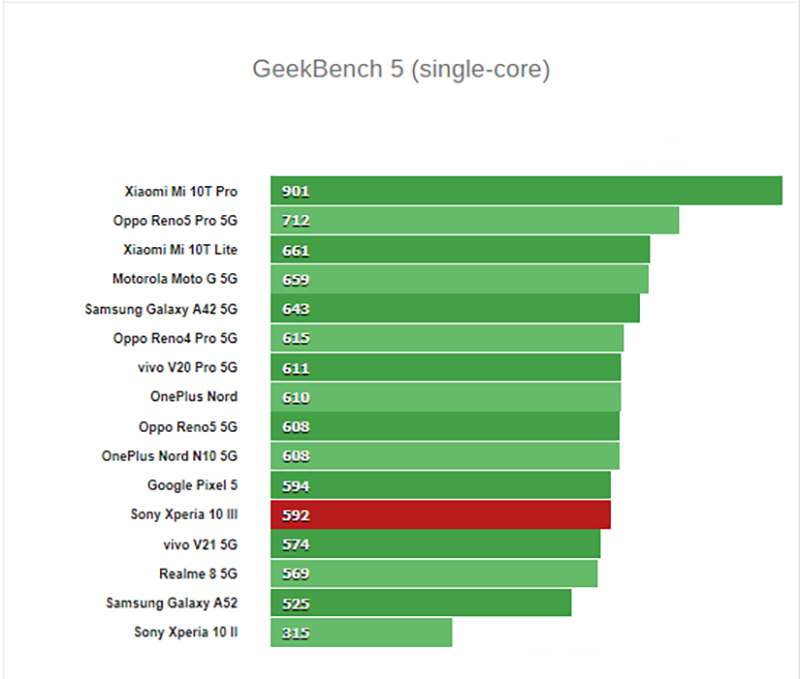Click the Oppo Reno5 Pro 5G bar
Image resolution: width=800 pixels, height=679 pixels.
474,220
